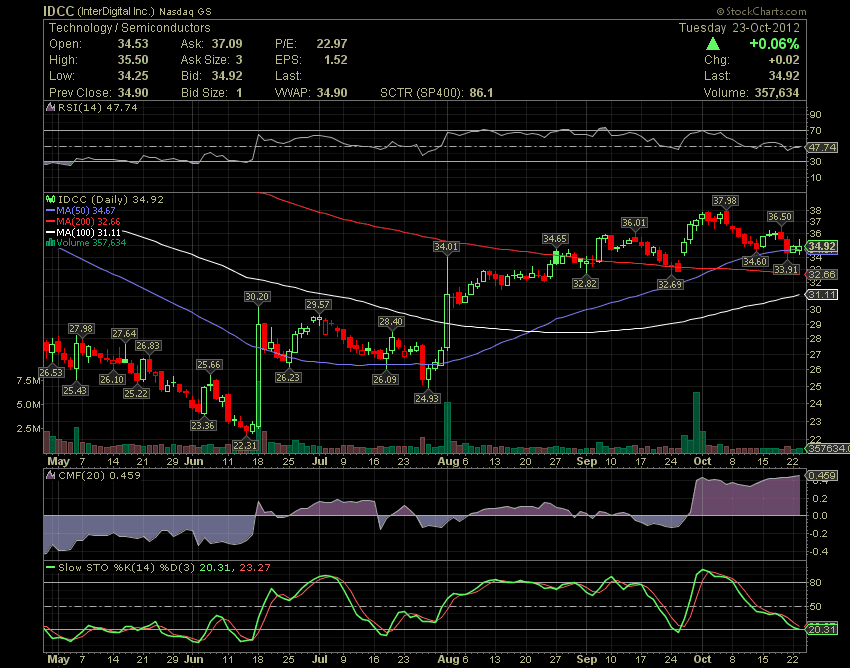Click the EPS value 1.52
Screen dimensions: 850x668
coord(336,60)
